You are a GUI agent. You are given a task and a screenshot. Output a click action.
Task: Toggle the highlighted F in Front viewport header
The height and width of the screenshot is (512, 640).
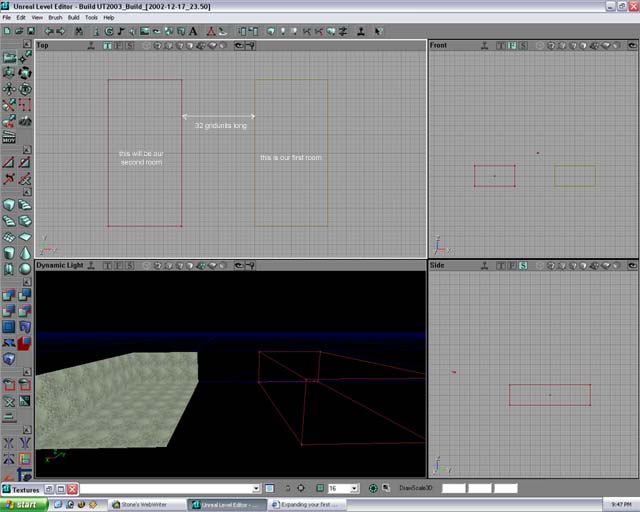(x=512, y=46)
